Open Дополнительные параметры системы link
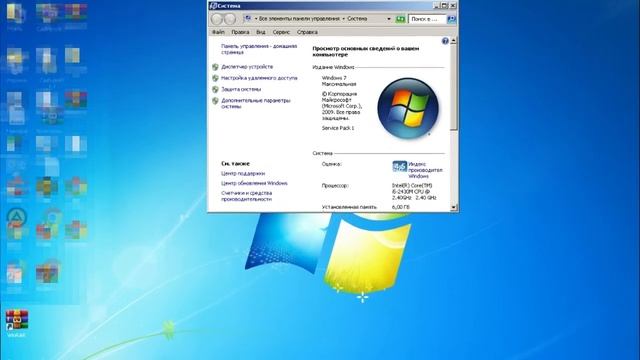The width and height of the screenshot is (640, 360). pos(256,103)
